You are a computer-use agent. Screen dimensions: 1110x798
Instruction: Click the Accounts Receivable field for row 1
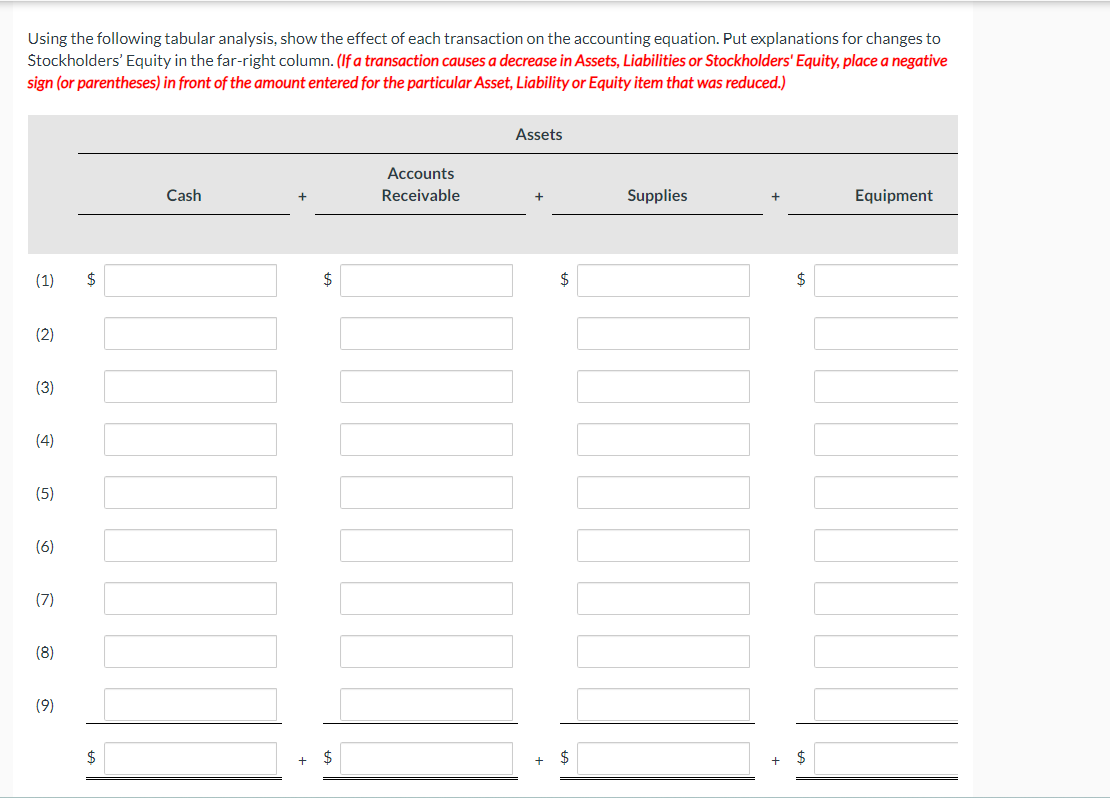coord(426,280)
